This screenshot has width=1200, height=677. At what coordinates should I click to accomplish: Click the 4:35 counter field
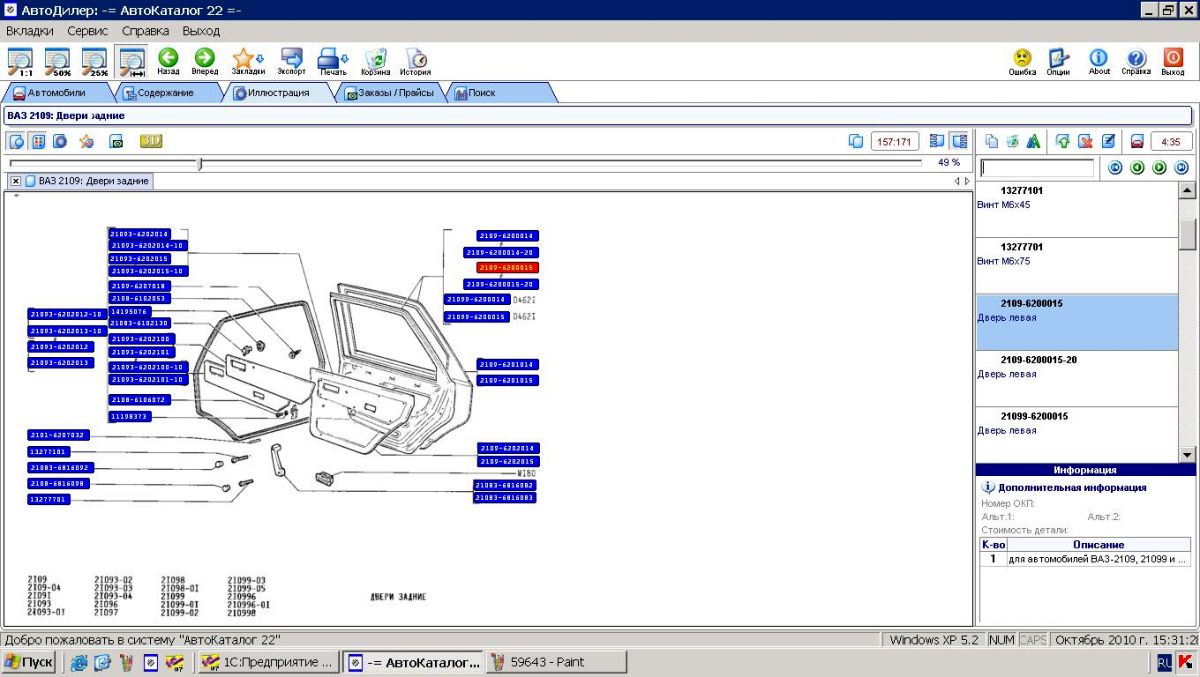coord(1172,142)
